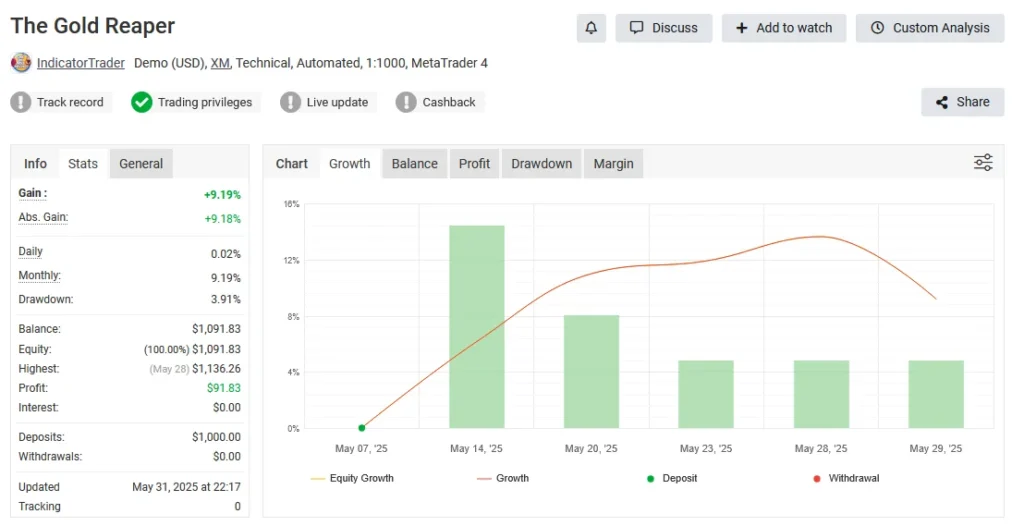Click the Monthly label
This screenshot has height=526, width=1024.
pyautogui.click(x=40, y=276)
